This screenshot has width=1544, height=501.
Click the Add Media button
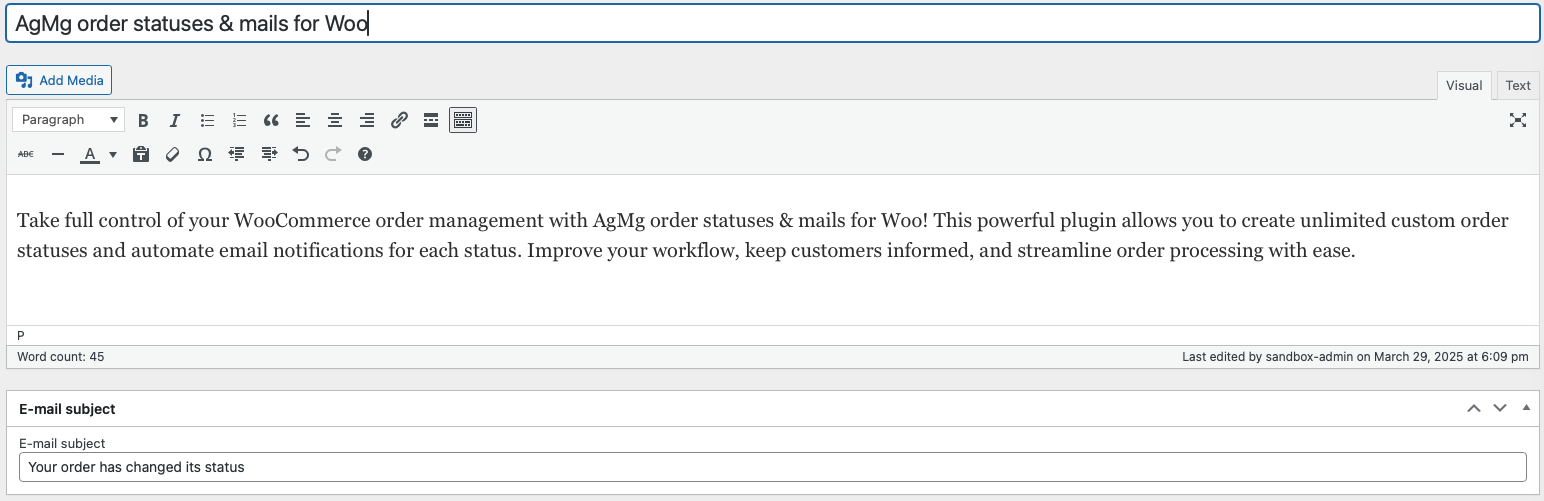tap(59, 80)
